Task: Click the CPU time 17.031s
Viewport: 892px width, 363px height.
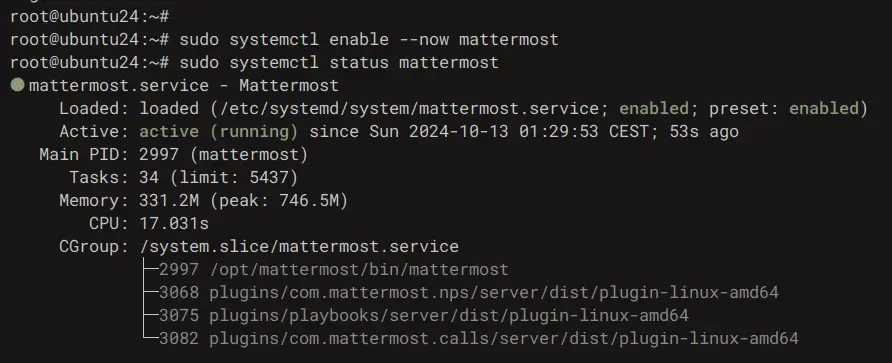Action: point(174,224)
